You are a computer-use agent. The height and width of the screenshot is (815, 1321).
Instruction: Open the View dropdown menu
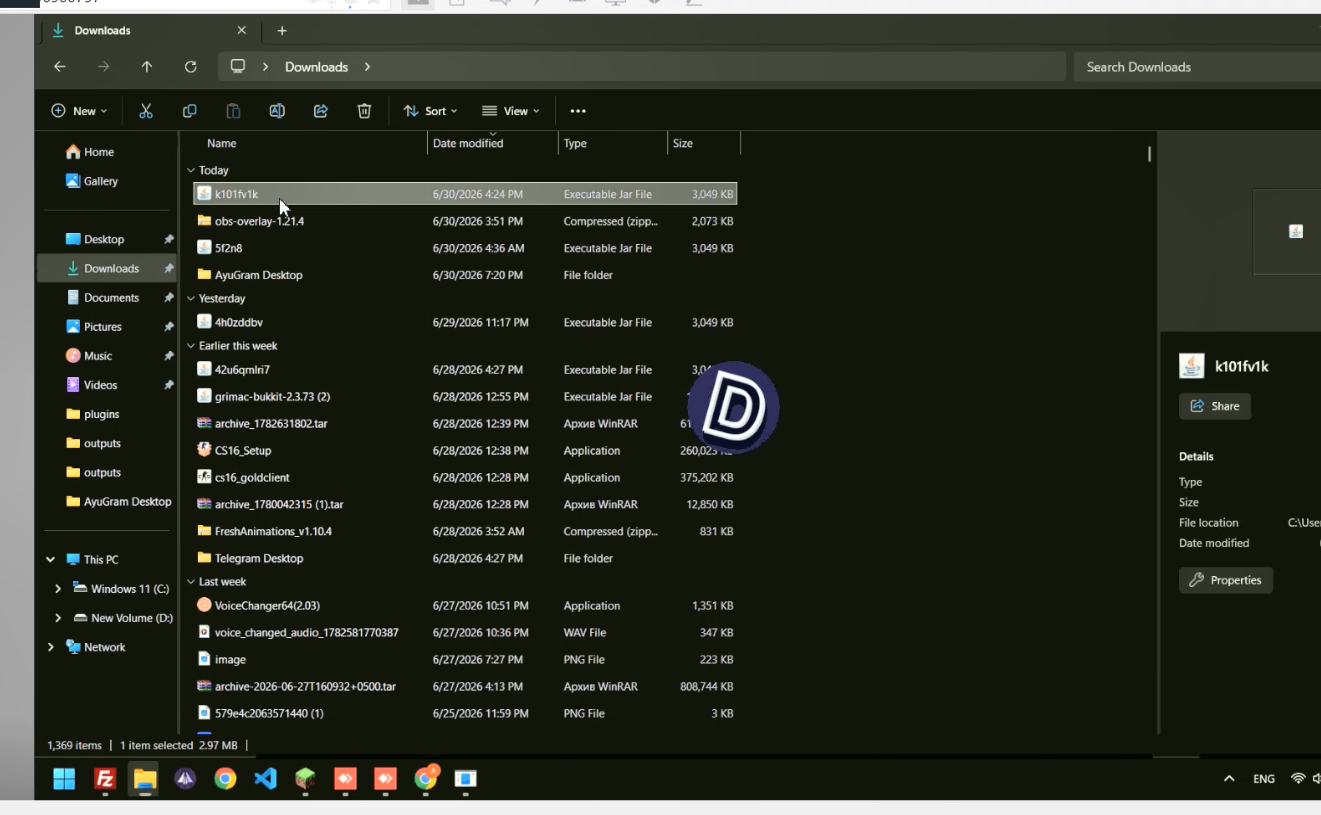[510, 111]
